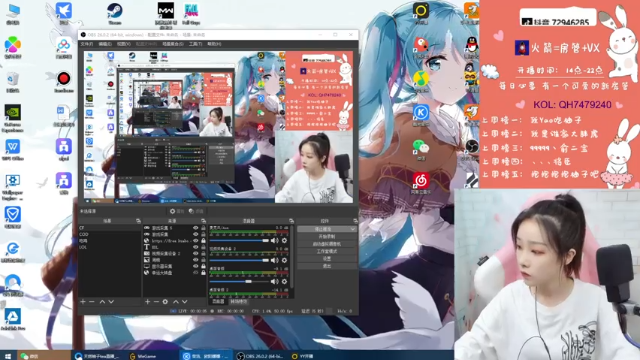Click the 退出 exit button in Controls

(x=327, y=266)
